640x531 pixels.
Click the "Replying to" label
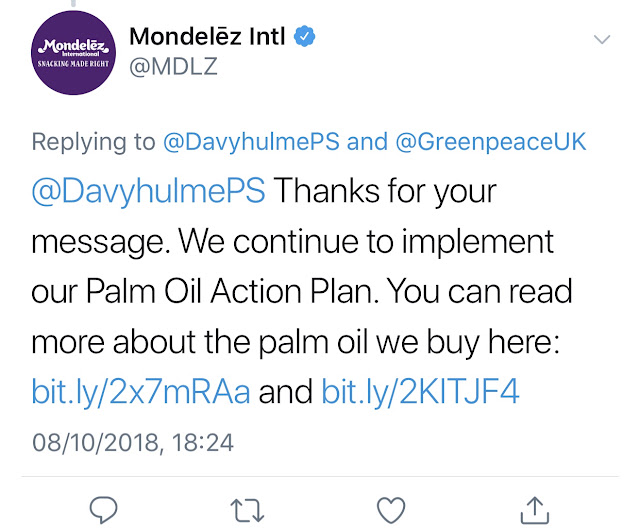coord(93,142)
